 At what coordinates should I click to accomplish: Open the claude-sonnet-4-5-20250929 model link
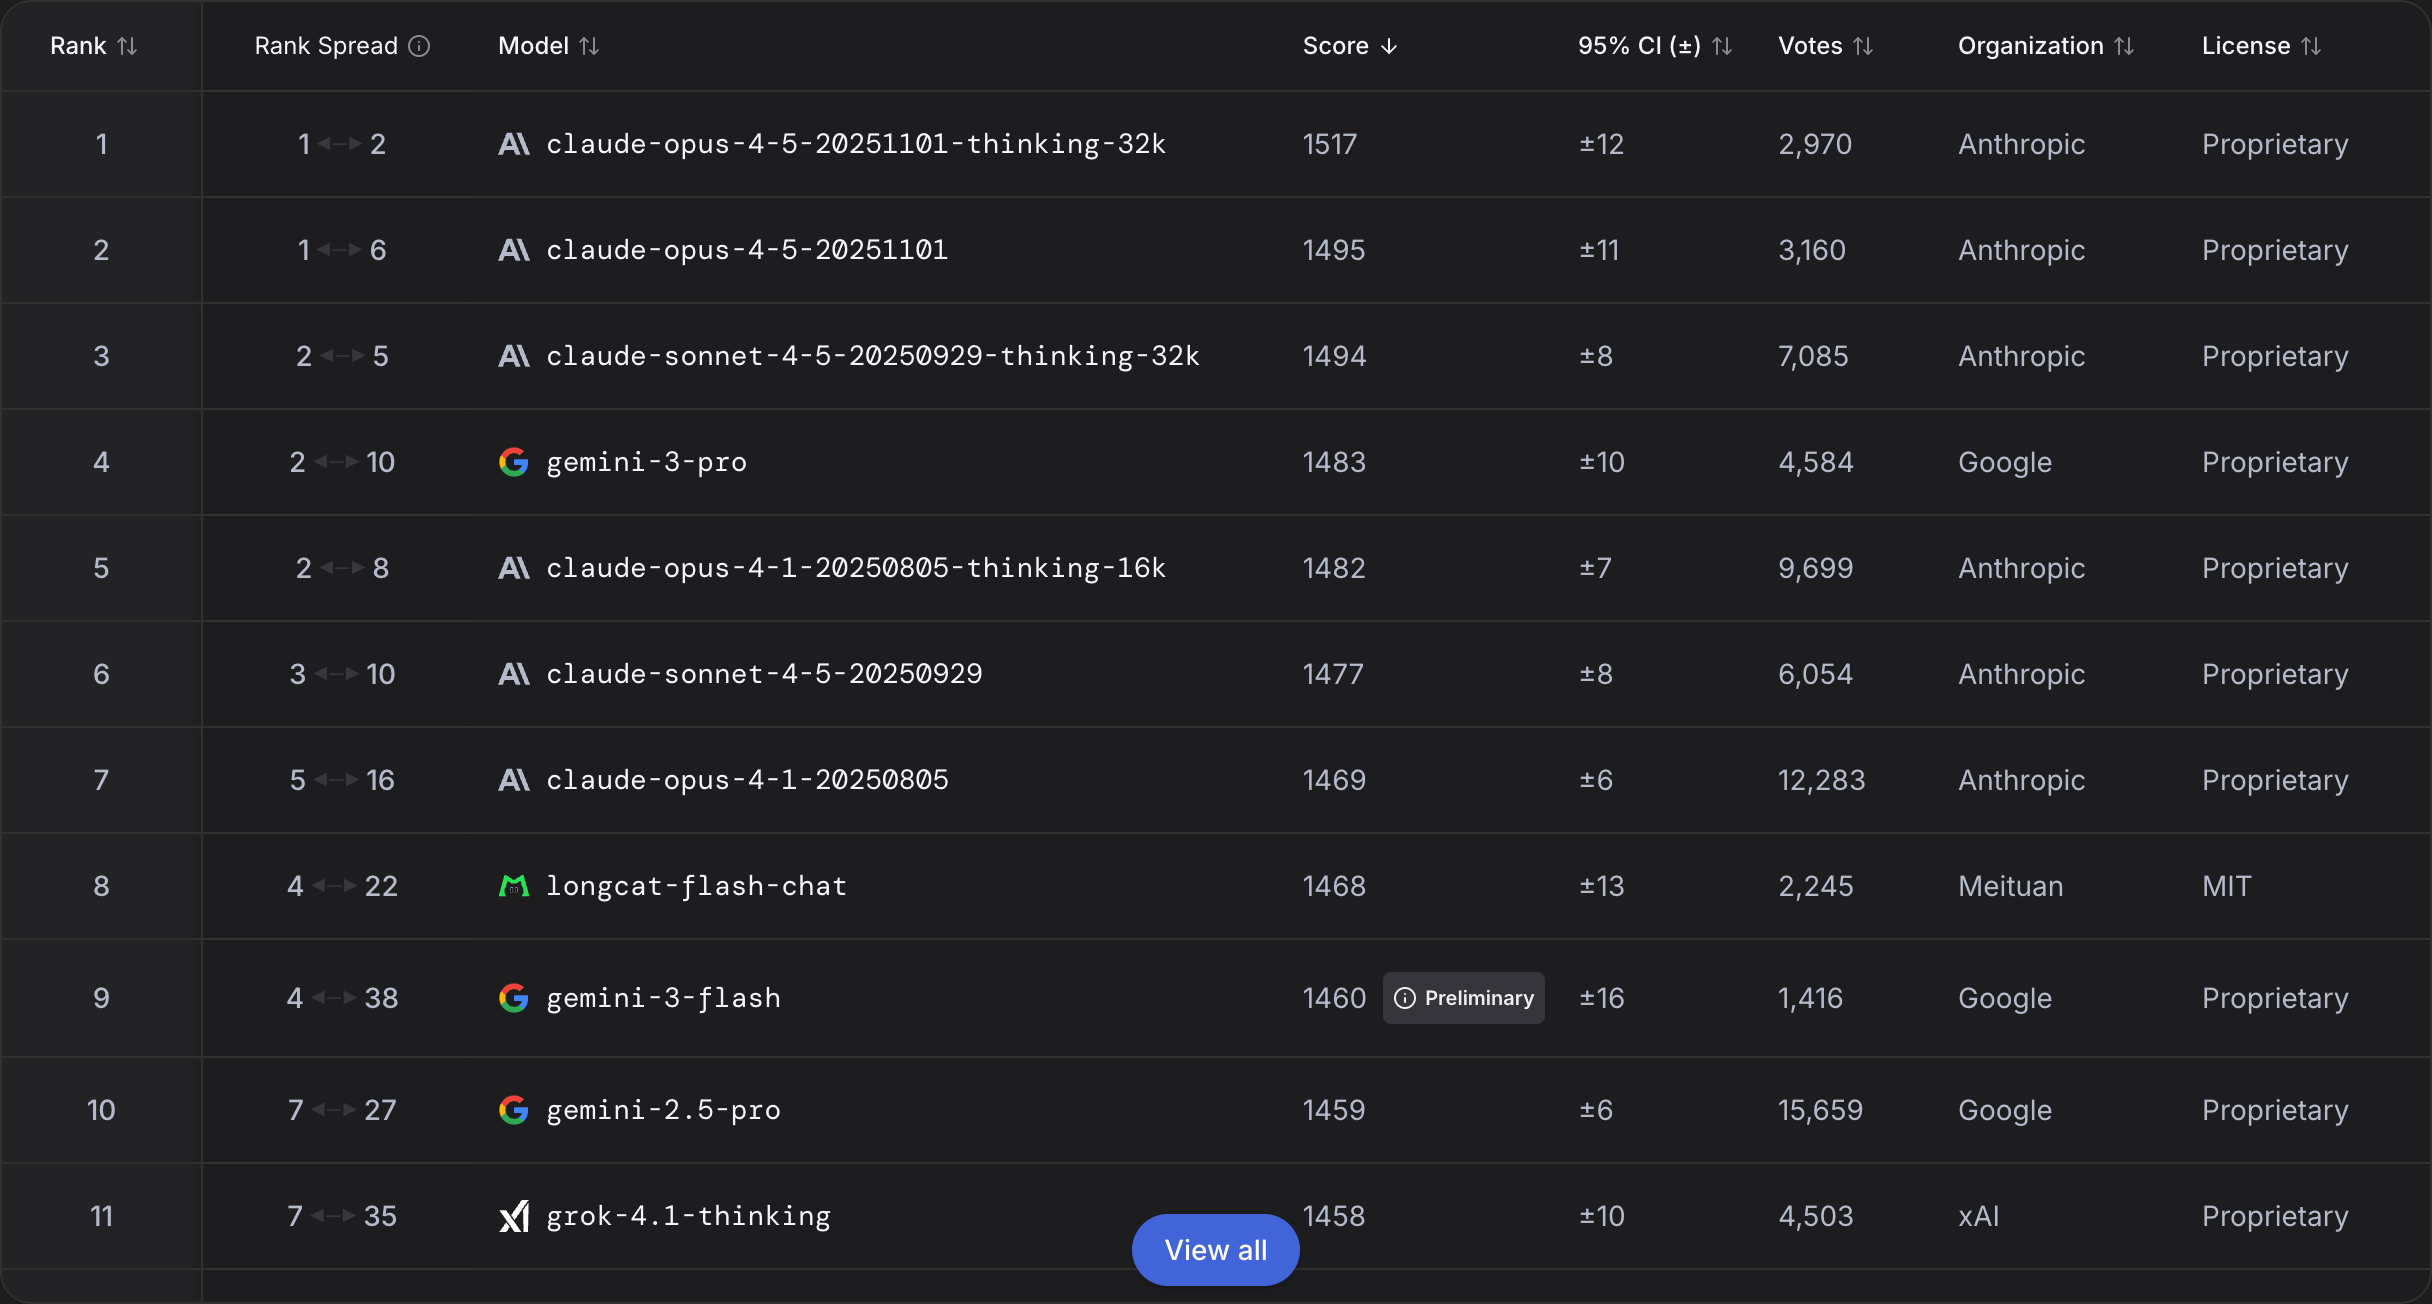tap(764, 674)
